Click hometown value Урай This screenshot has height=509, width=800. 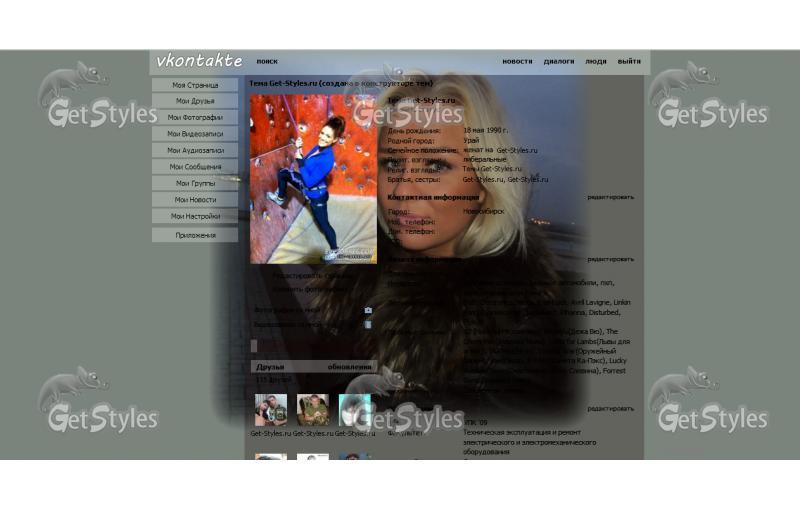[471, 140]
